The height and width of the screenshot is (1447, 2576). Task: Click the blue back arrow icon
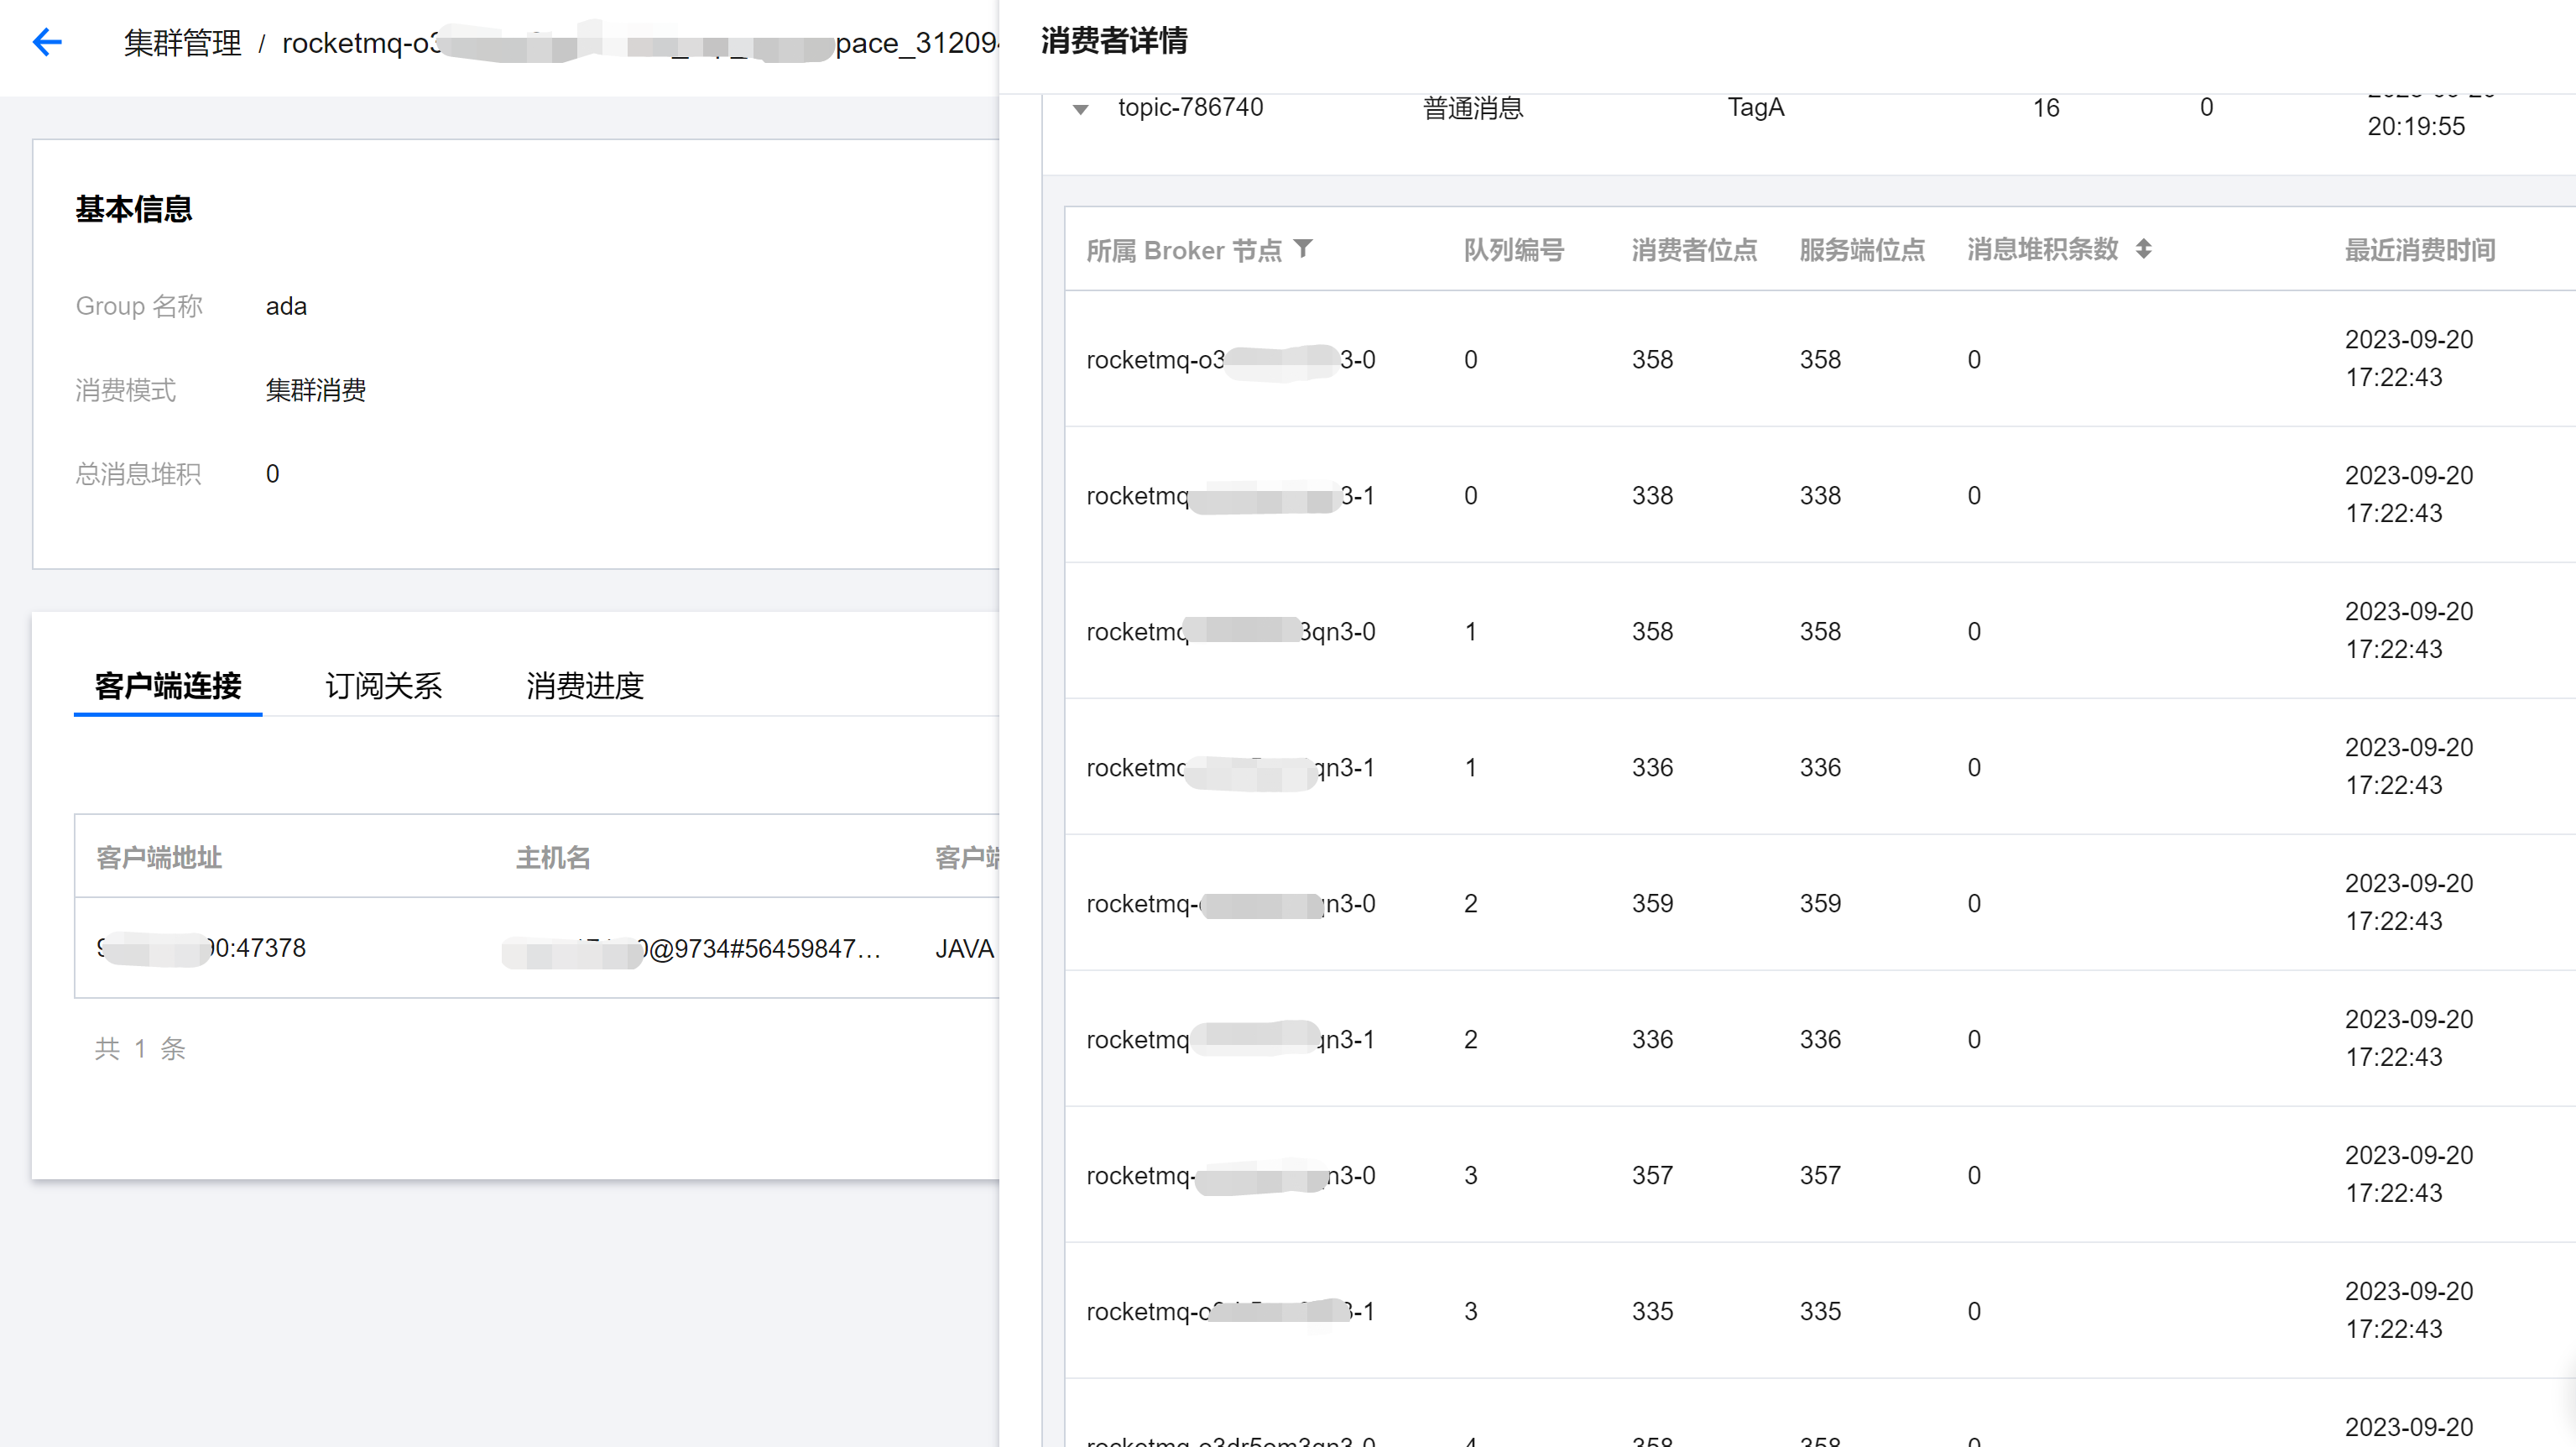tap(47, 42)
